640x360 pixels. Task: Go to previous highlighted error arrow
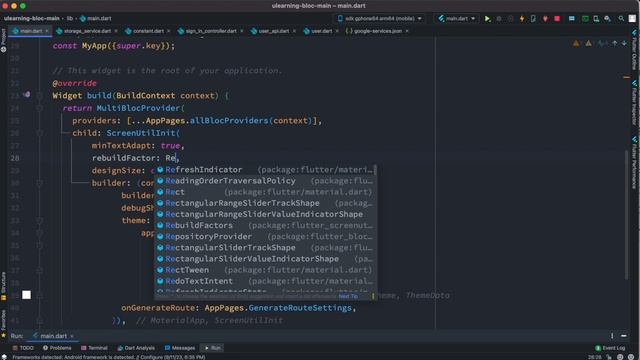(614, 43)
